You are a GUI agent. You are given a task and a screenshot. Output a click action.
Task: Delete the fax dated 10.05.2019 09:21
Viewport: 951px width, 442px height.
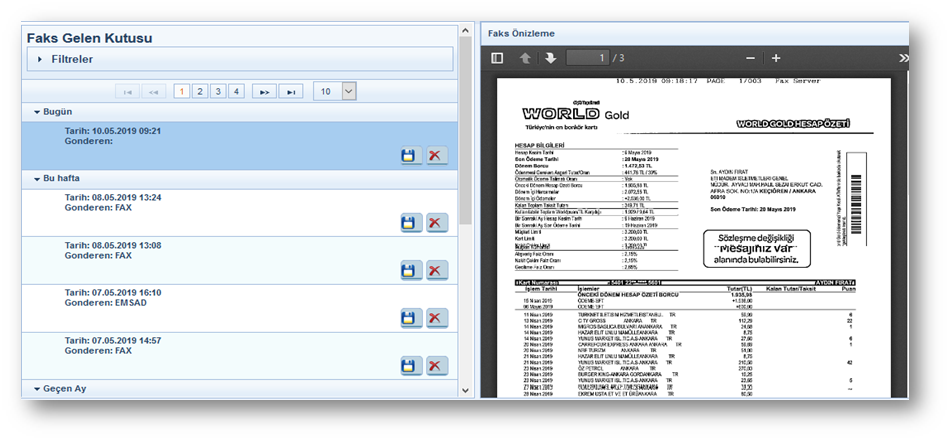(436, 155)
